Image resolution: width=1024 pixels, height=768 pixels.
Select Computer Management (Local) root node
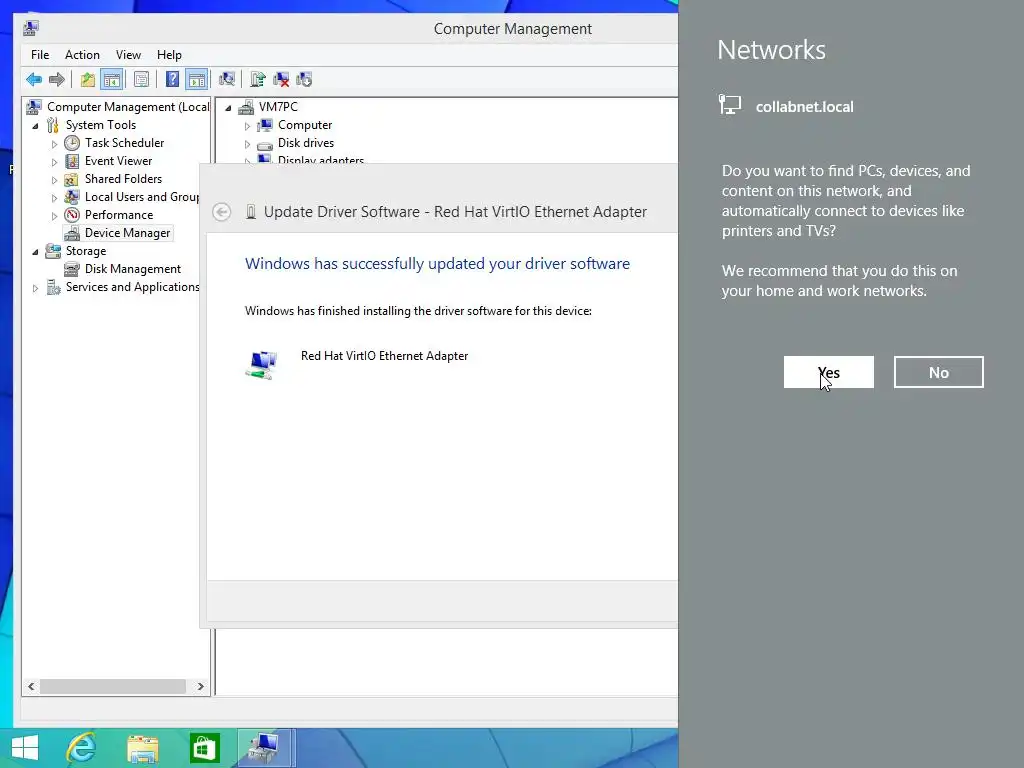[x=128, y=106]
